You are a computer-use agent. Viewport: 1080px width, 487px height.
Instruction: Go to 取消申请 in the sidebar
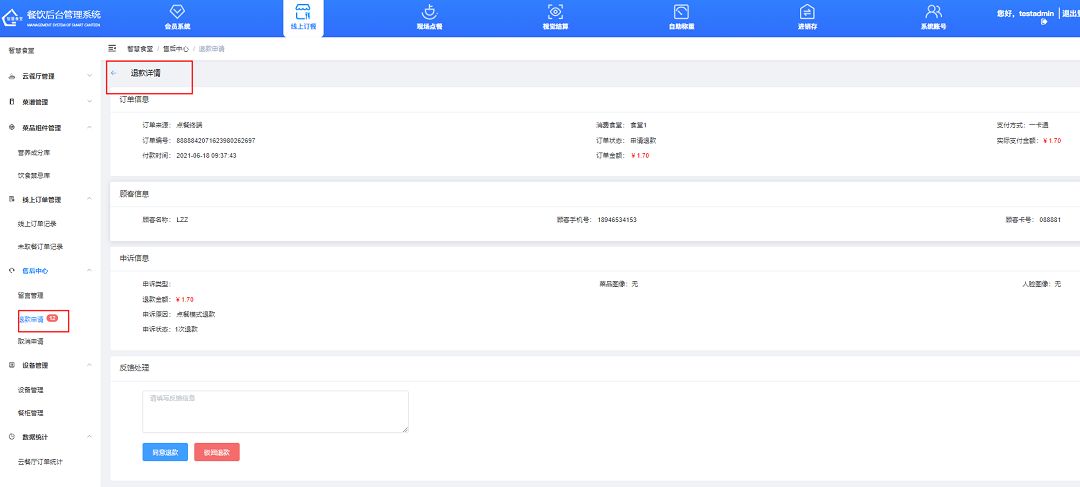coord(31,341)
